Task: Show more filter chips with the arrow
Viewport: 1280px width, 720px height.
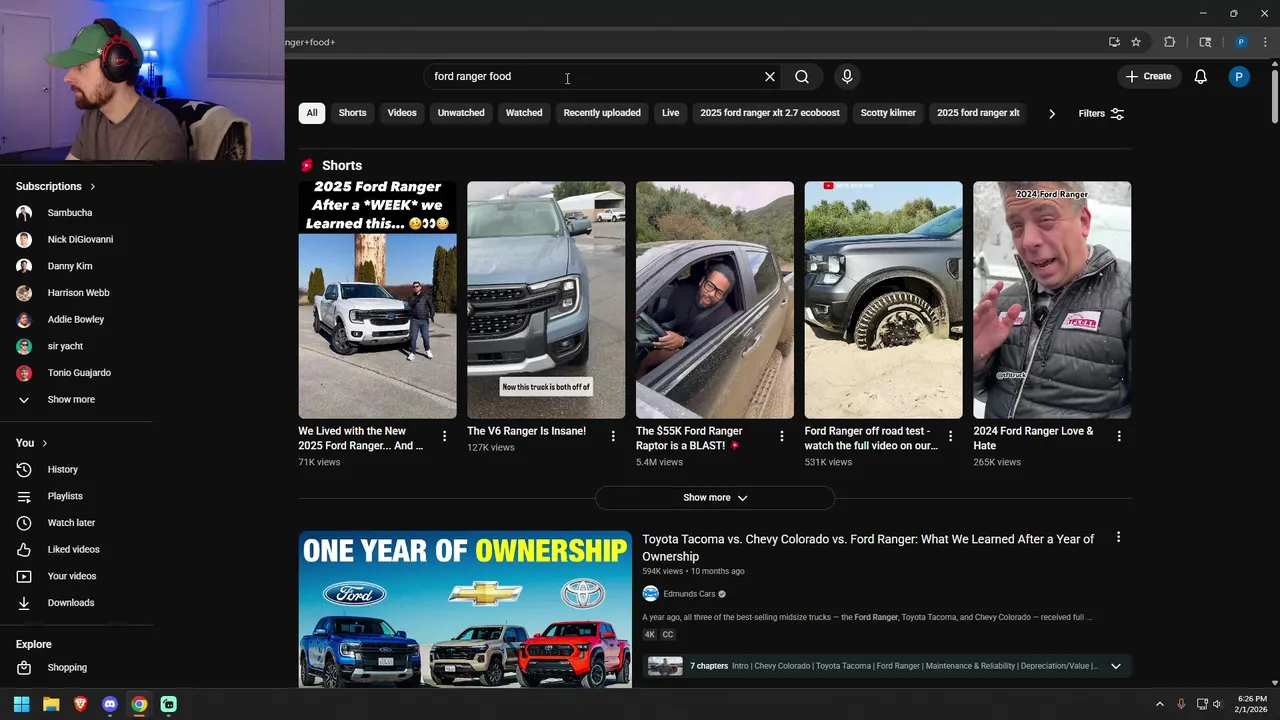Action: 1052,113
